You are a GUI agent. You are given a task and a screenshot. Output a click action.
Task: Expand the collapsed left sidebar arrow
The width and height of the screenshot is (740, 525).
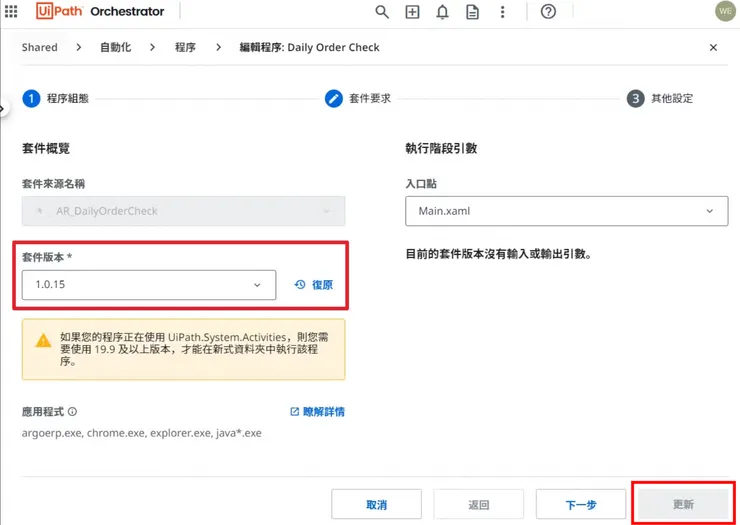point(2,109)
